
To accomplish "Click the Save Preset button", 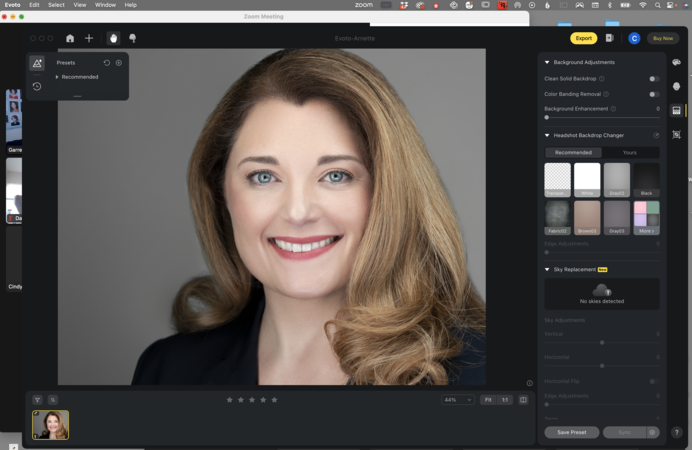I will tap(572, 432).
